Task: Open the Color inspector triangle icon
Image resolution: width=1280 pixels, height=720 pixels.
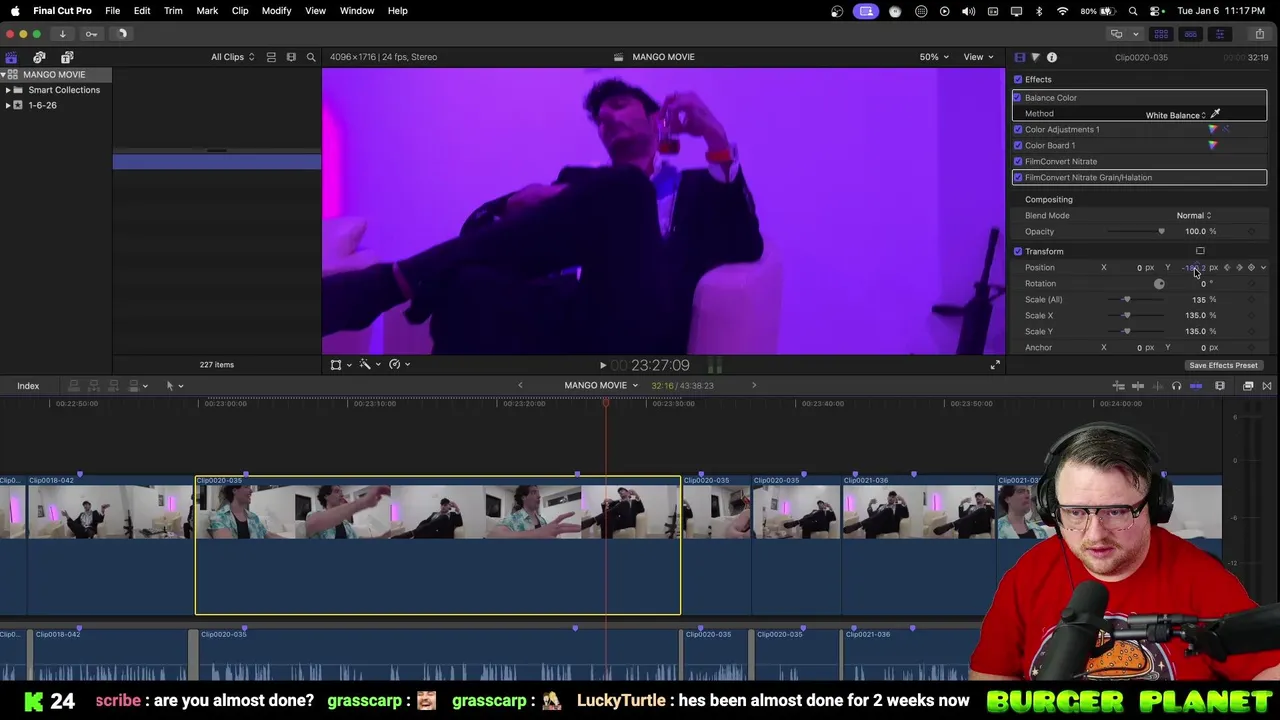Action: tap(1035, 57)
